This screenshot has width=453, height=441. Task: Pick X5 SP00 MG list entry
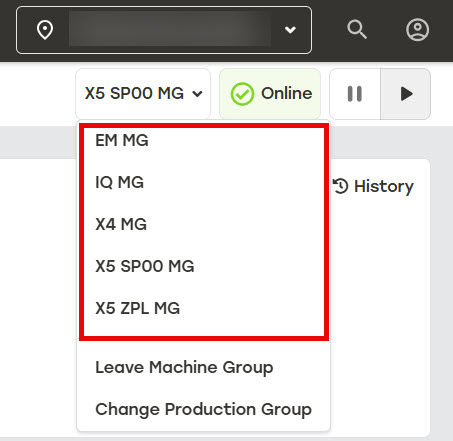click(204, 266)
